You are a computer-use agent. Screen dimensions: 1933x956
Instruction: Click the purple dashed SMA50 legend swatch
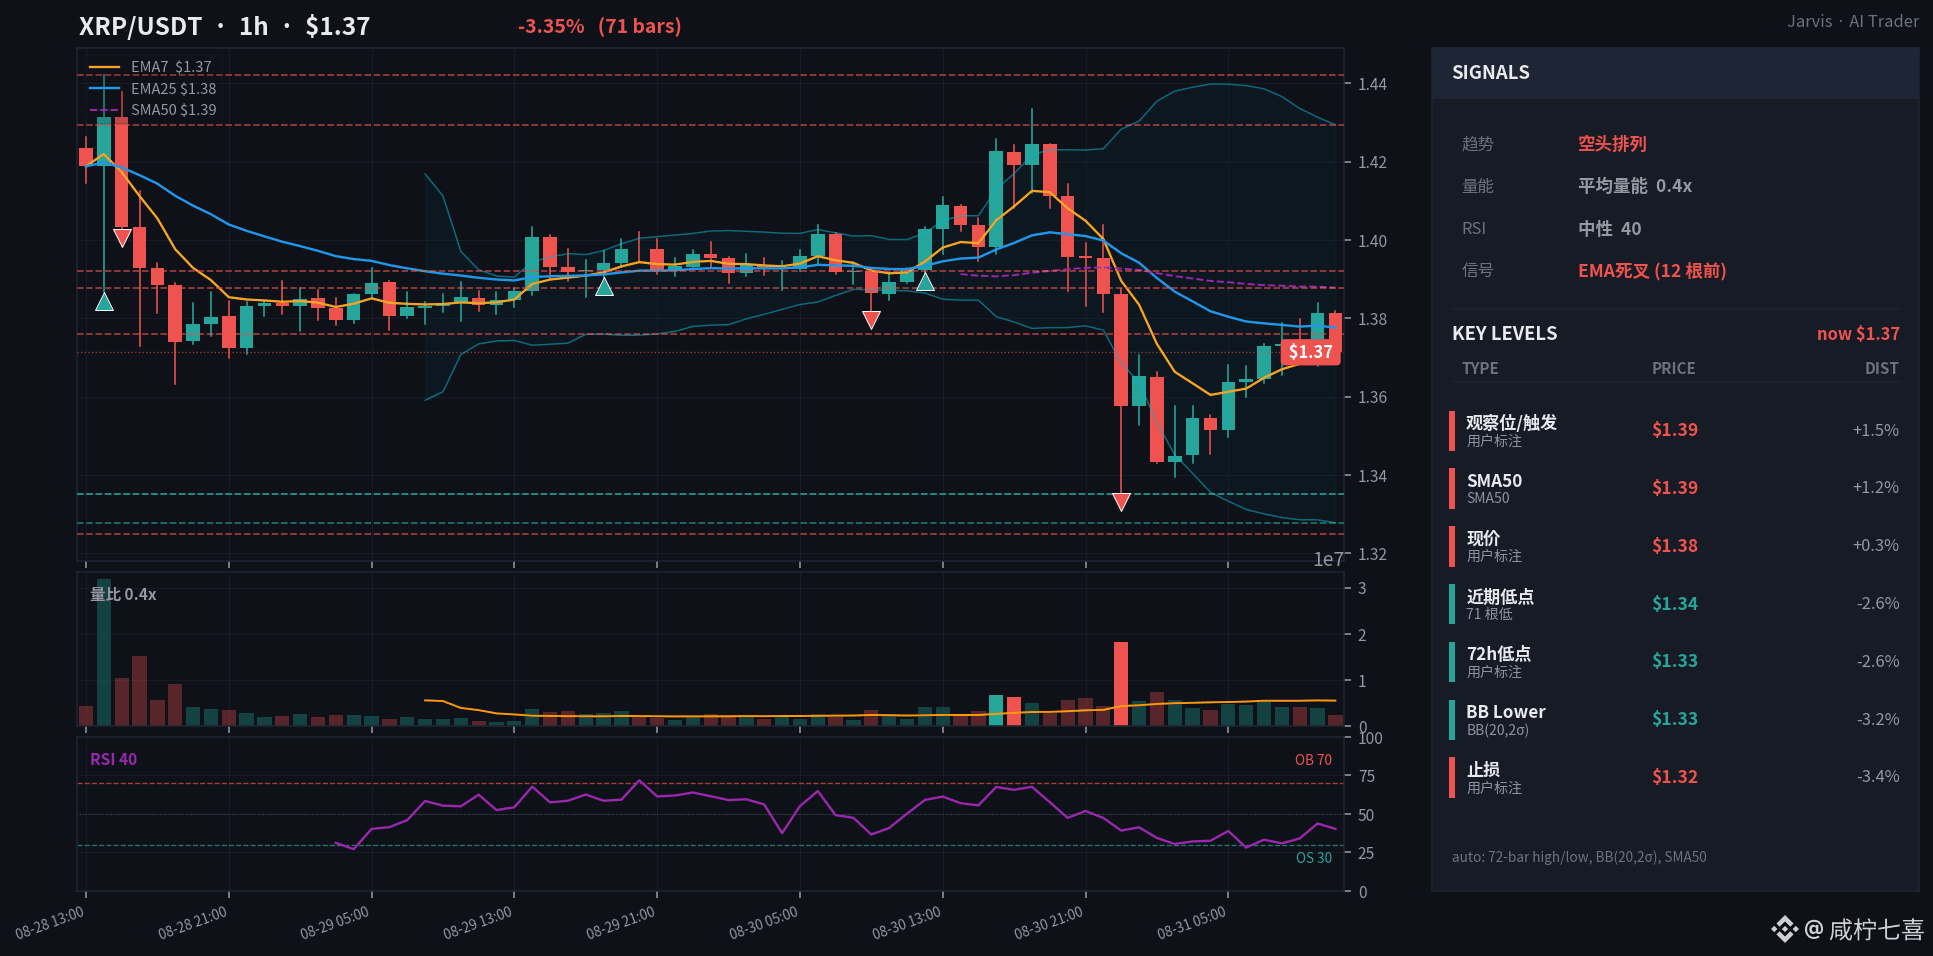click(105, 110)
